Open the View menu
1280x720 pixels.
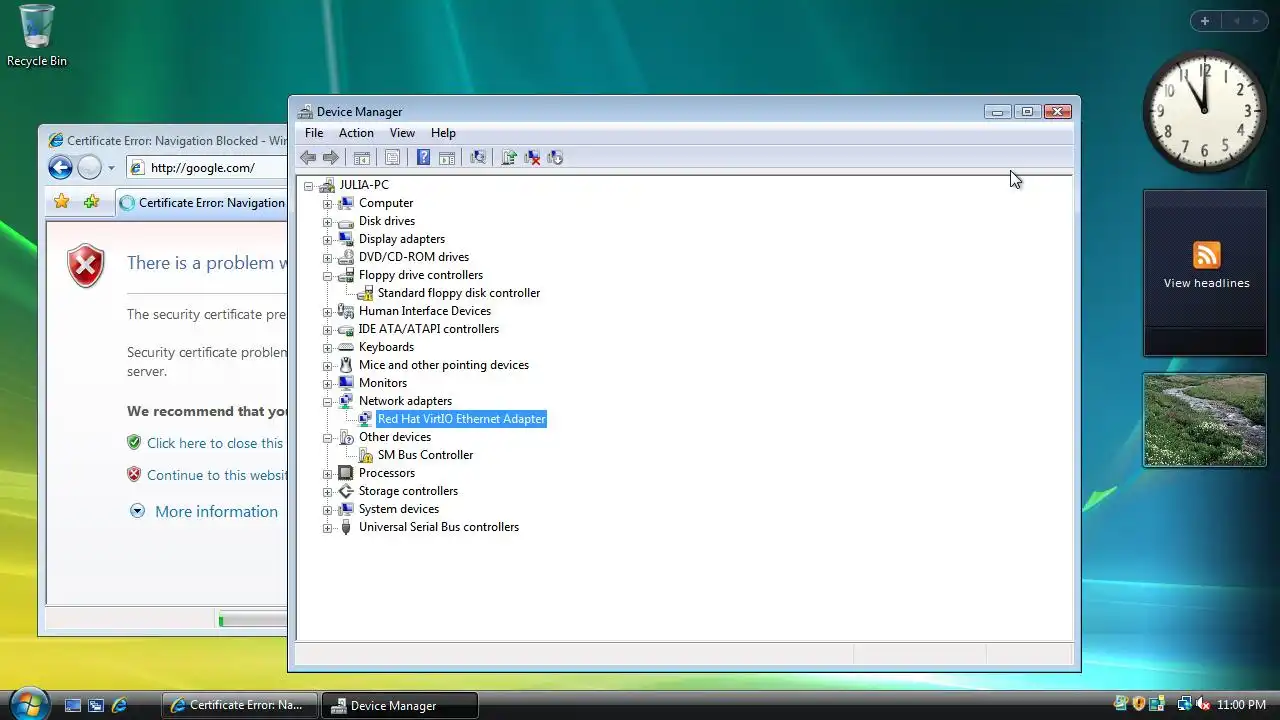tap(402, 133)
